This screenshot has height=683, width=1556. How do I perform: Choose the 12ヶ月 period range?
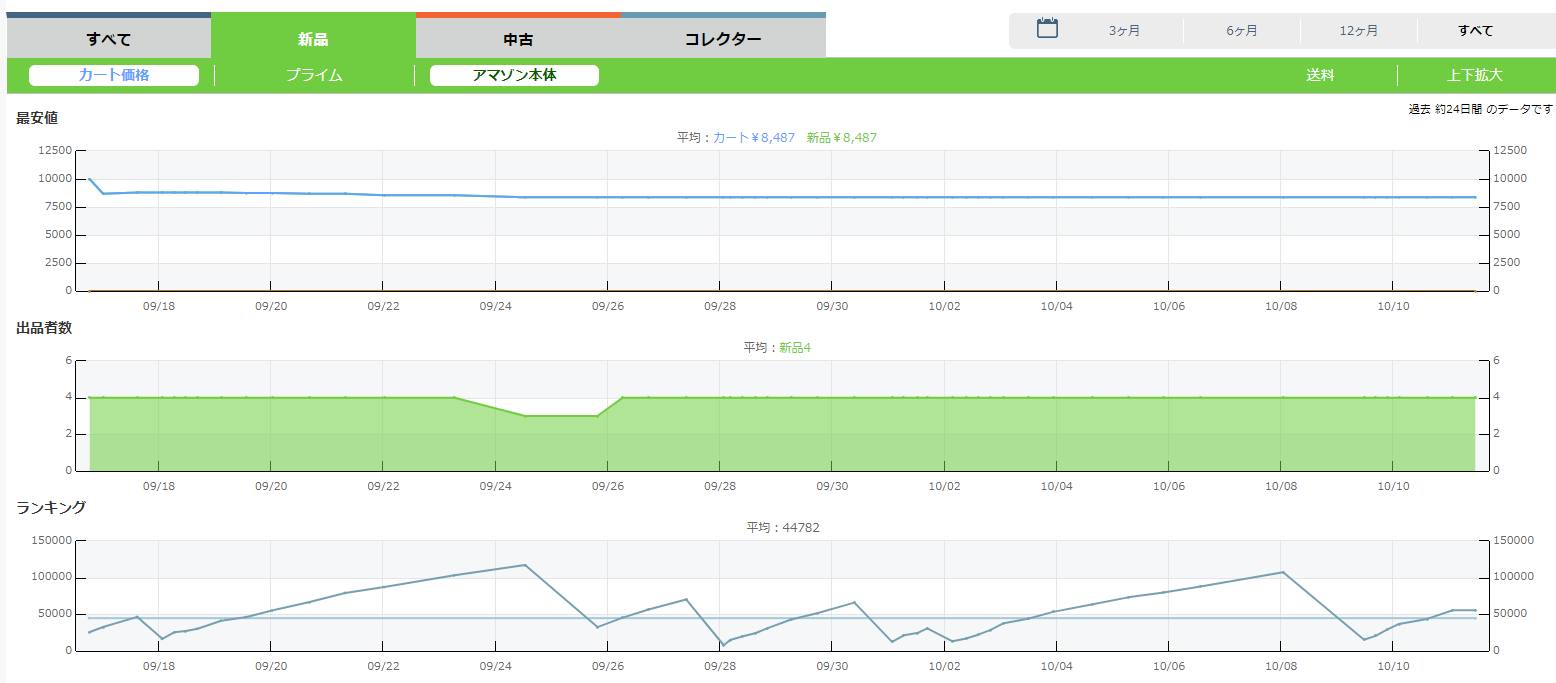1358,31
